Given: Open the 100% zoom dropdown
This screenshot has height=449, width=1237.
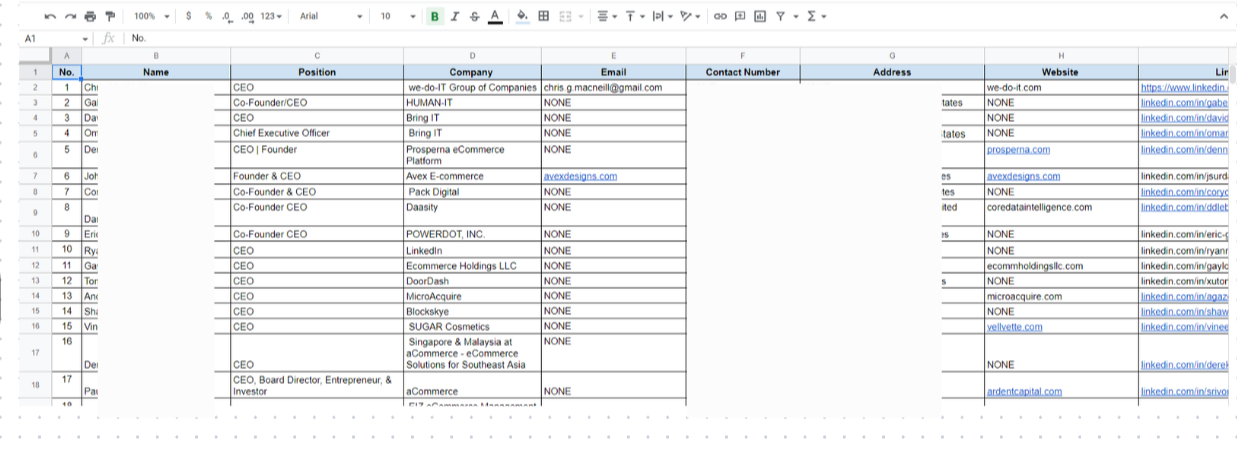Looking at the screenshot, I should 152,16.
